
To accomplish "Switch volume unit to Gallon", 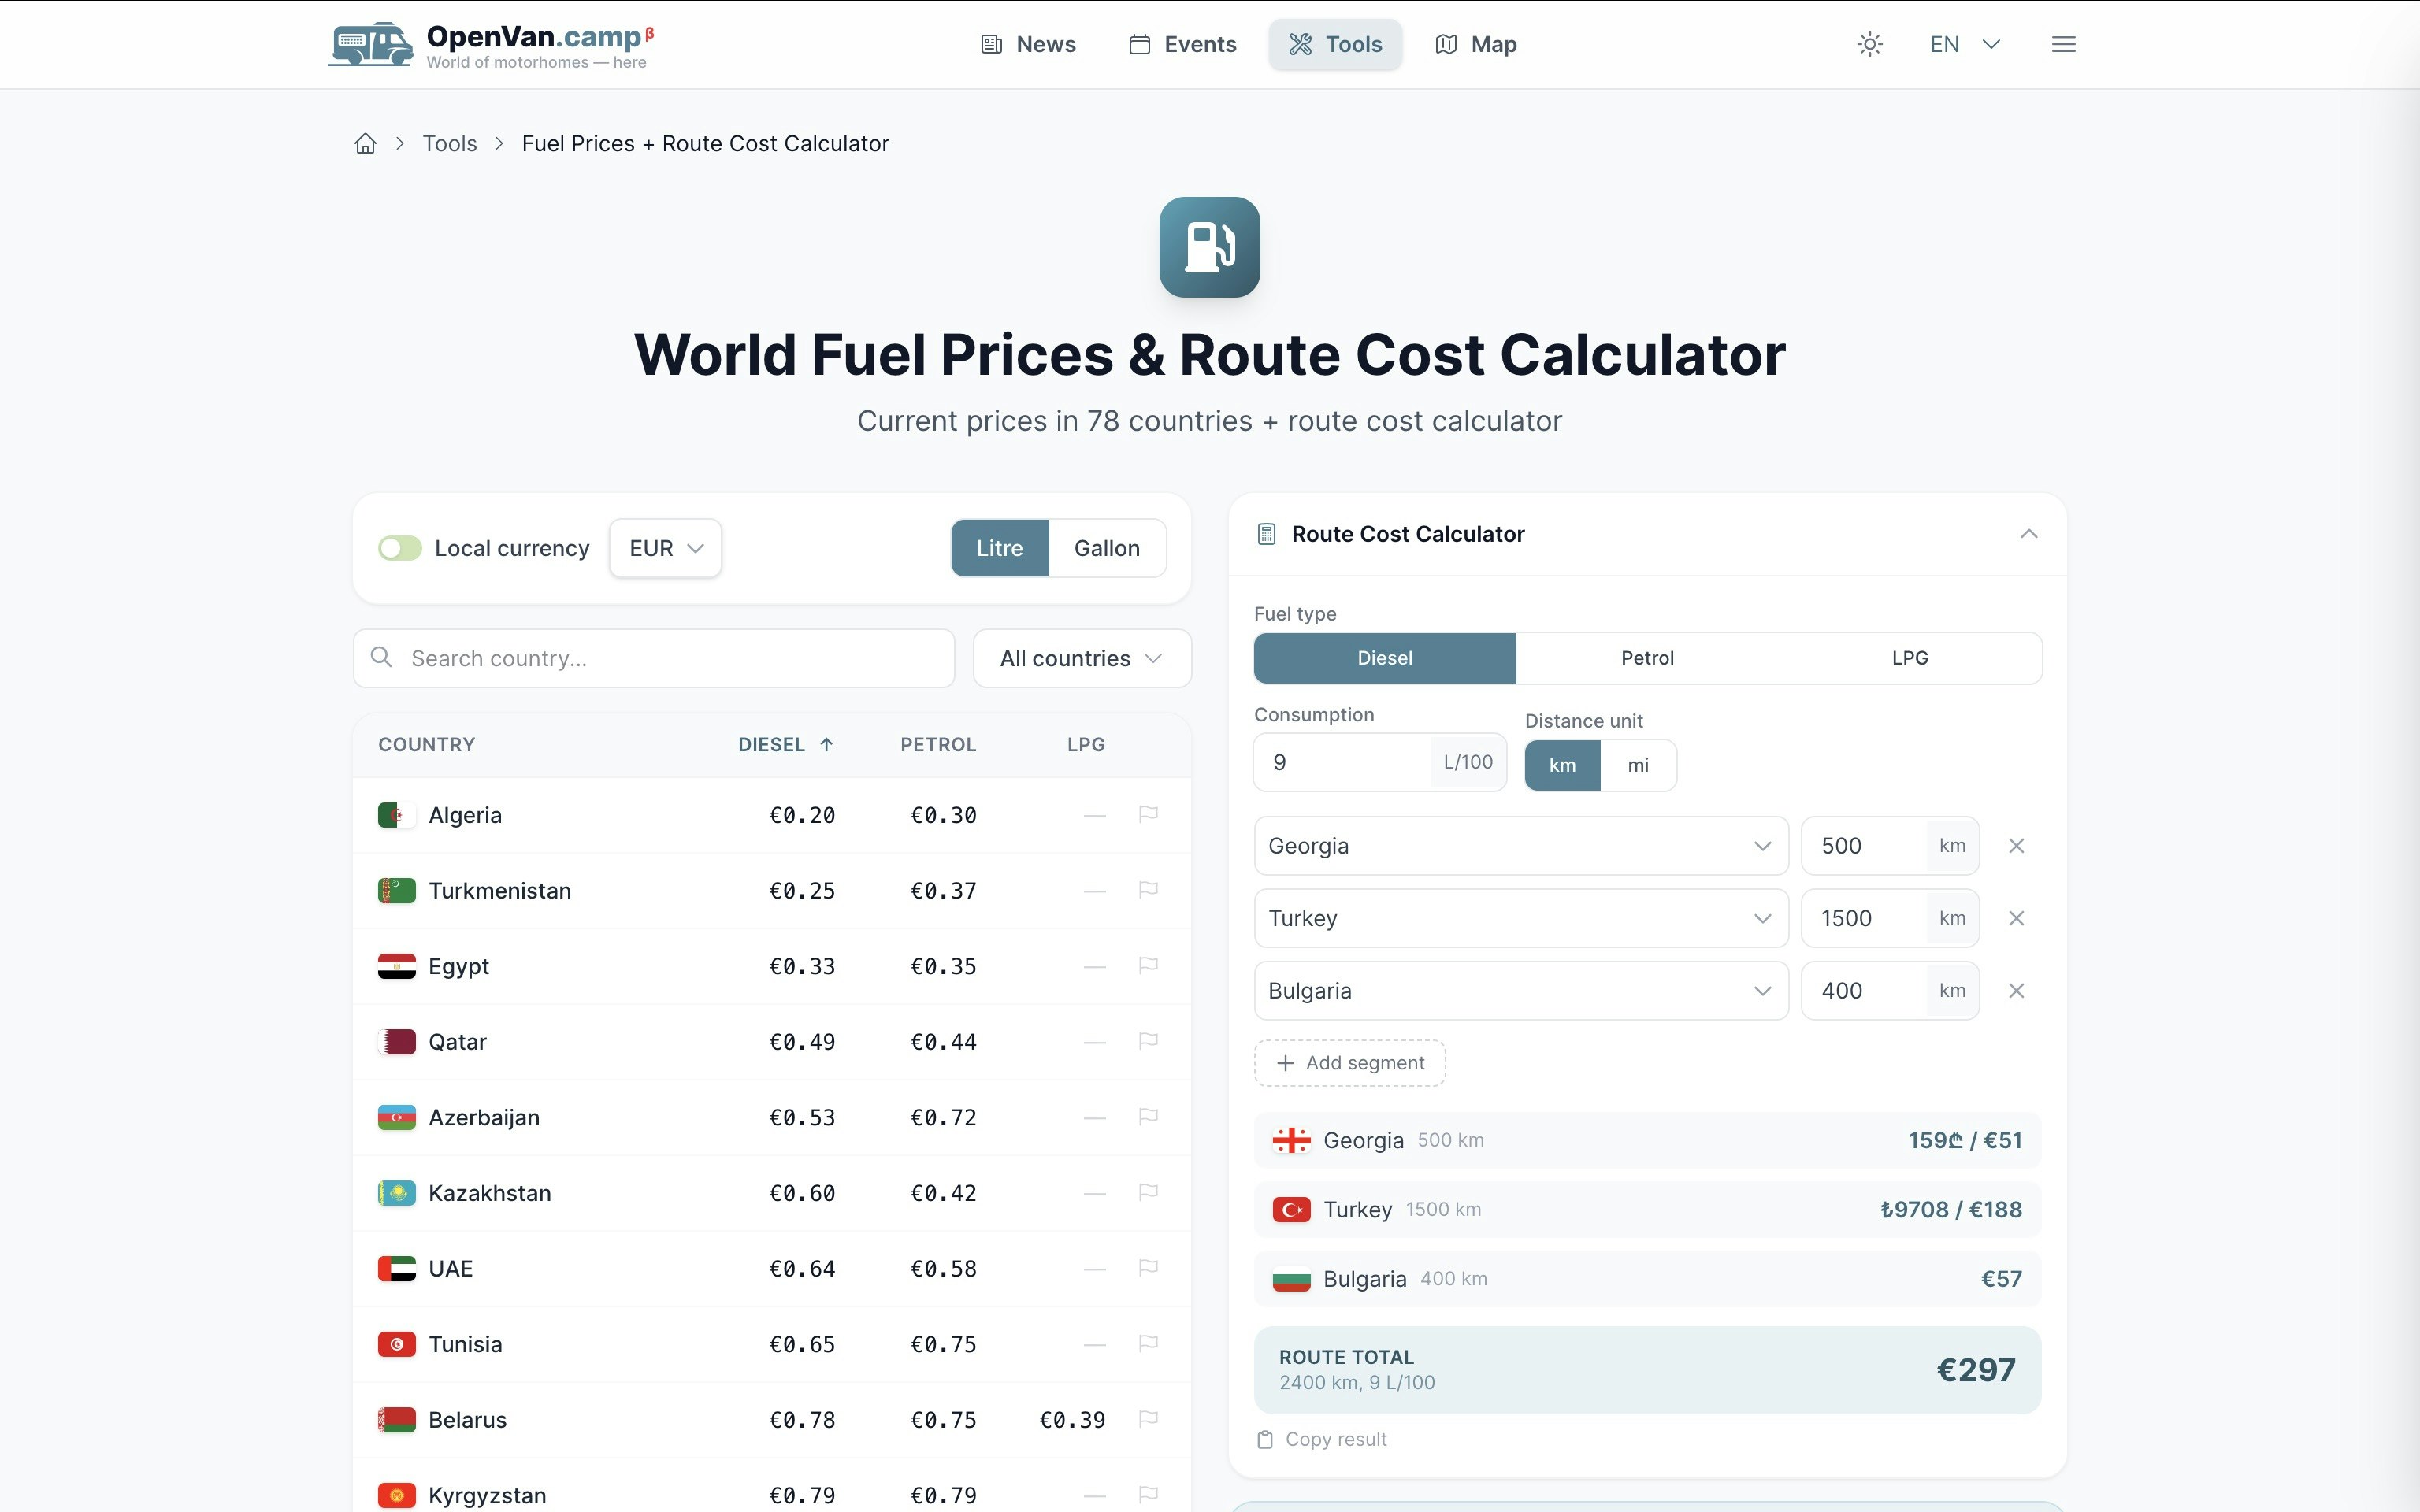I will (1106, 548).
